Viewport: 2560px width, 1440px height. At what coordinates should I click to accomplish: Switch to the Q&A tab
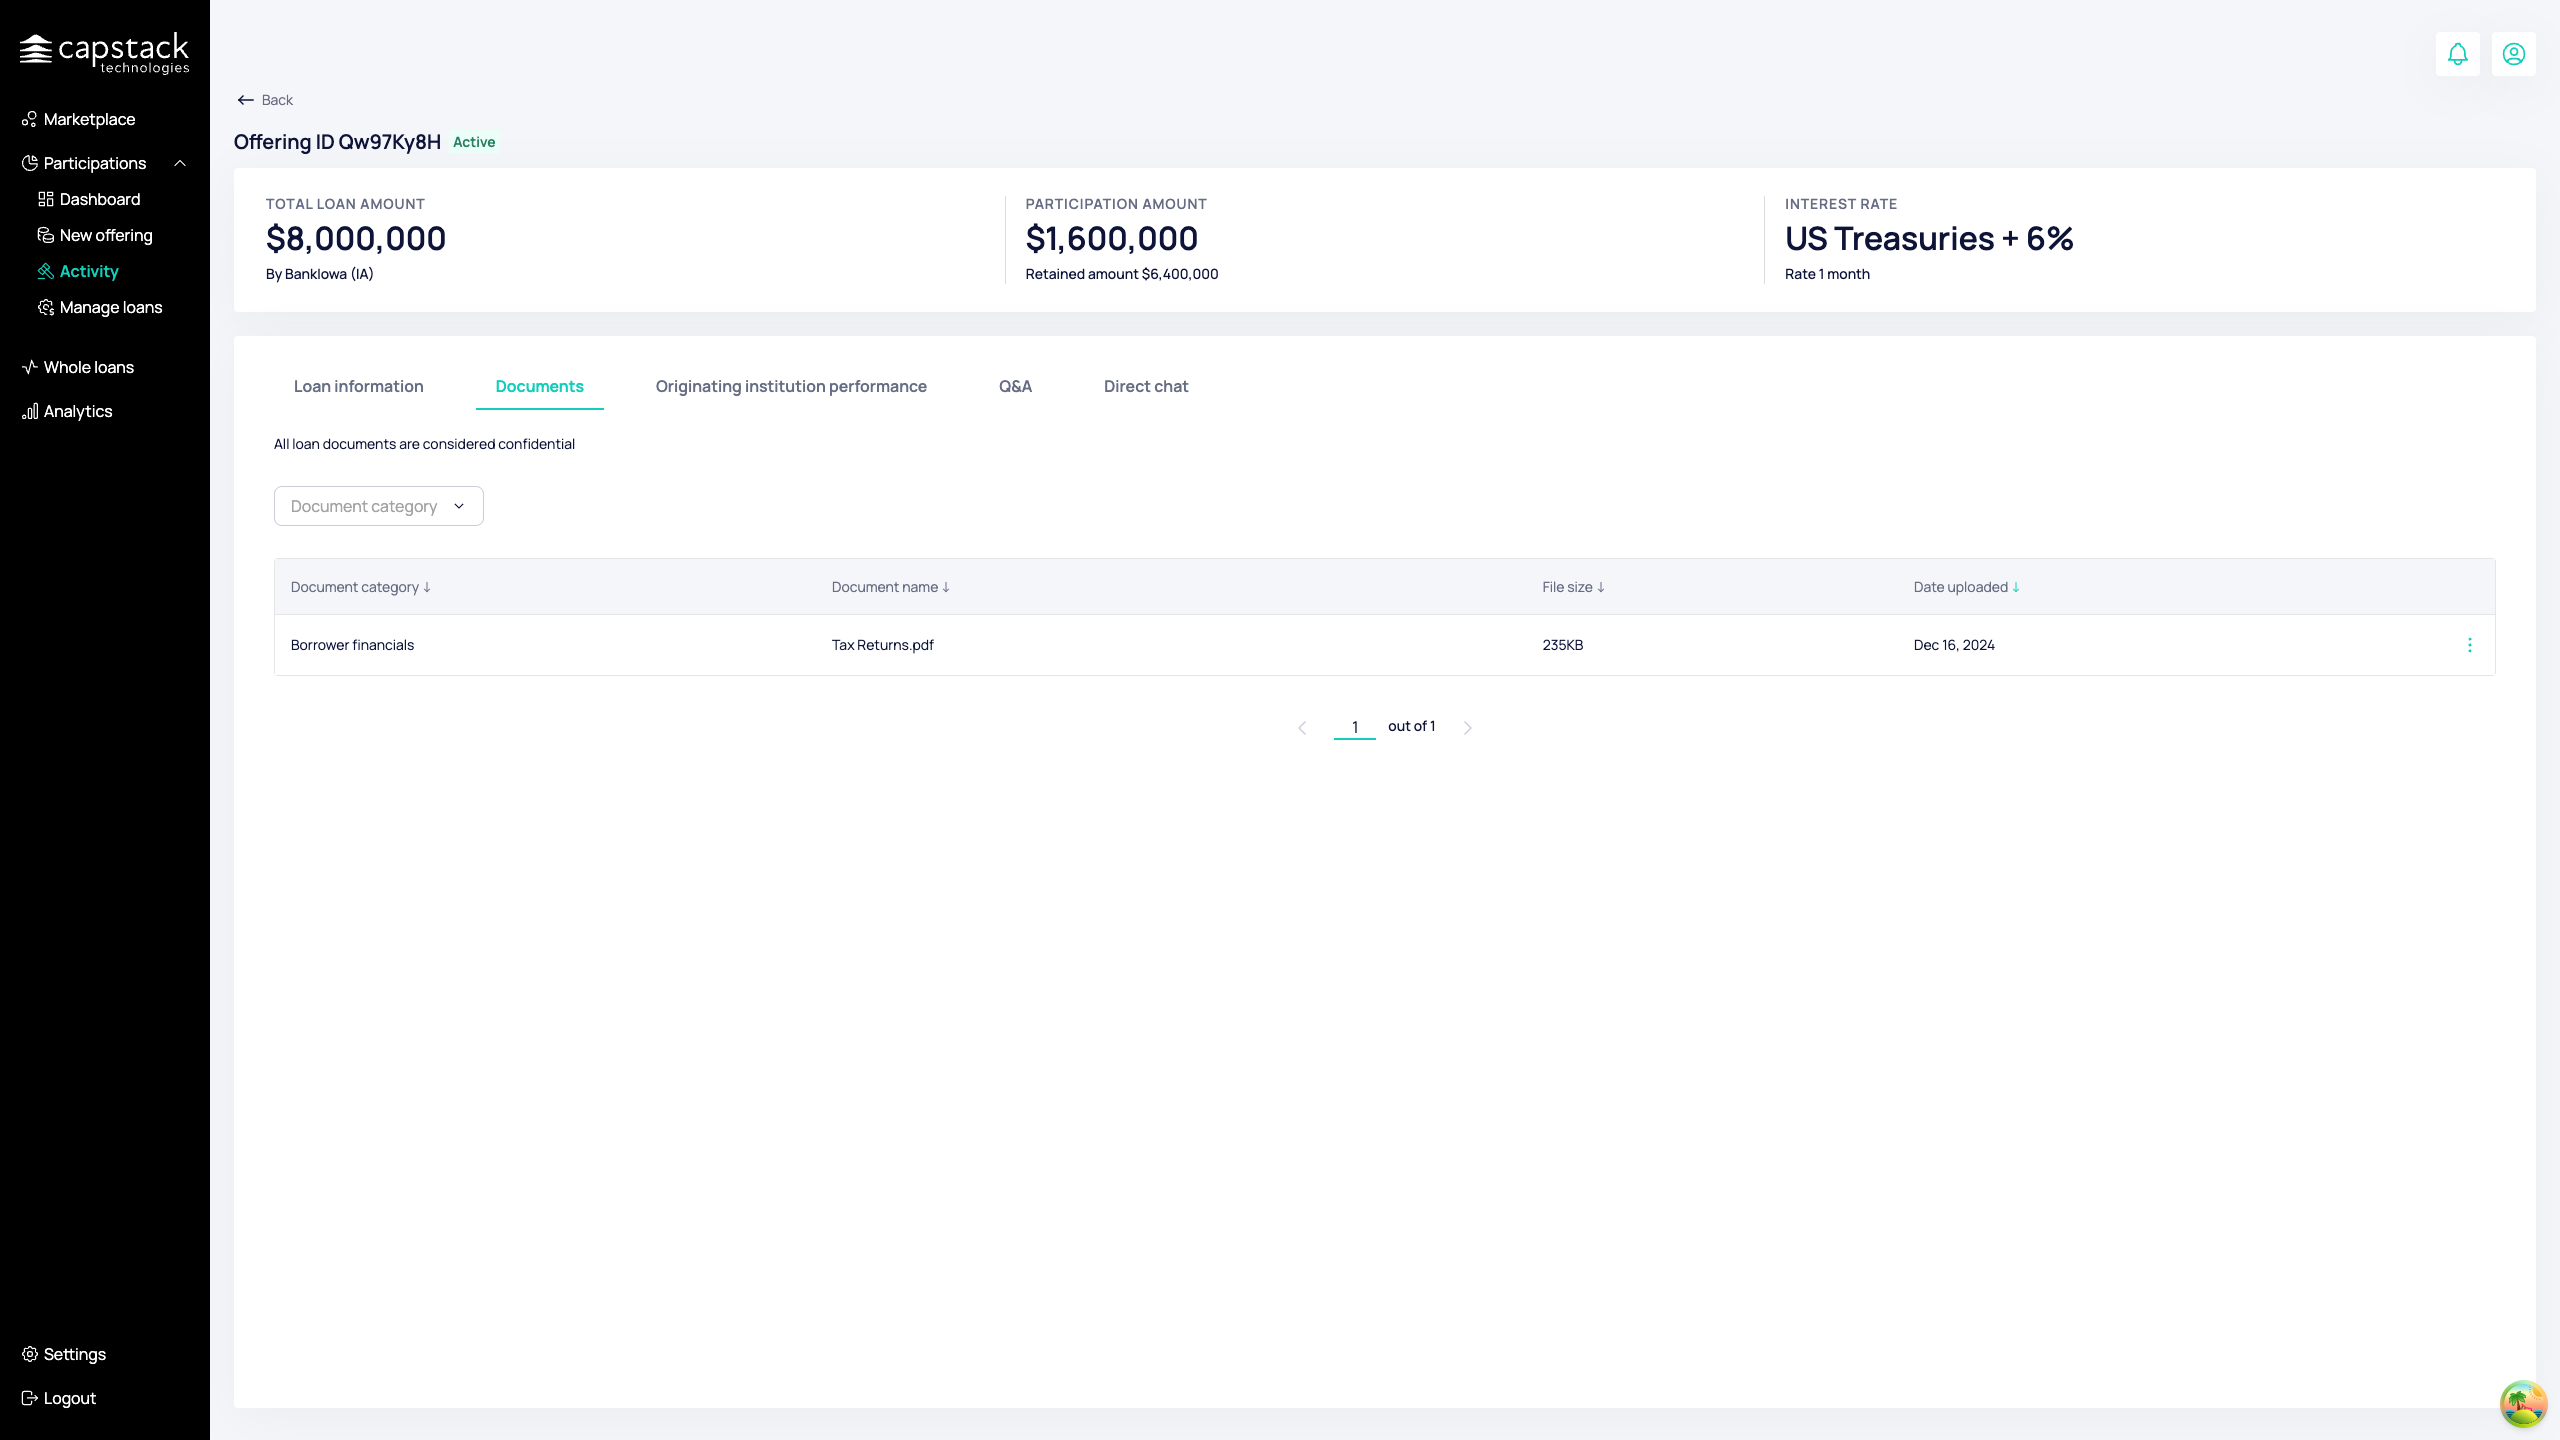click(x=1015, y=386)
